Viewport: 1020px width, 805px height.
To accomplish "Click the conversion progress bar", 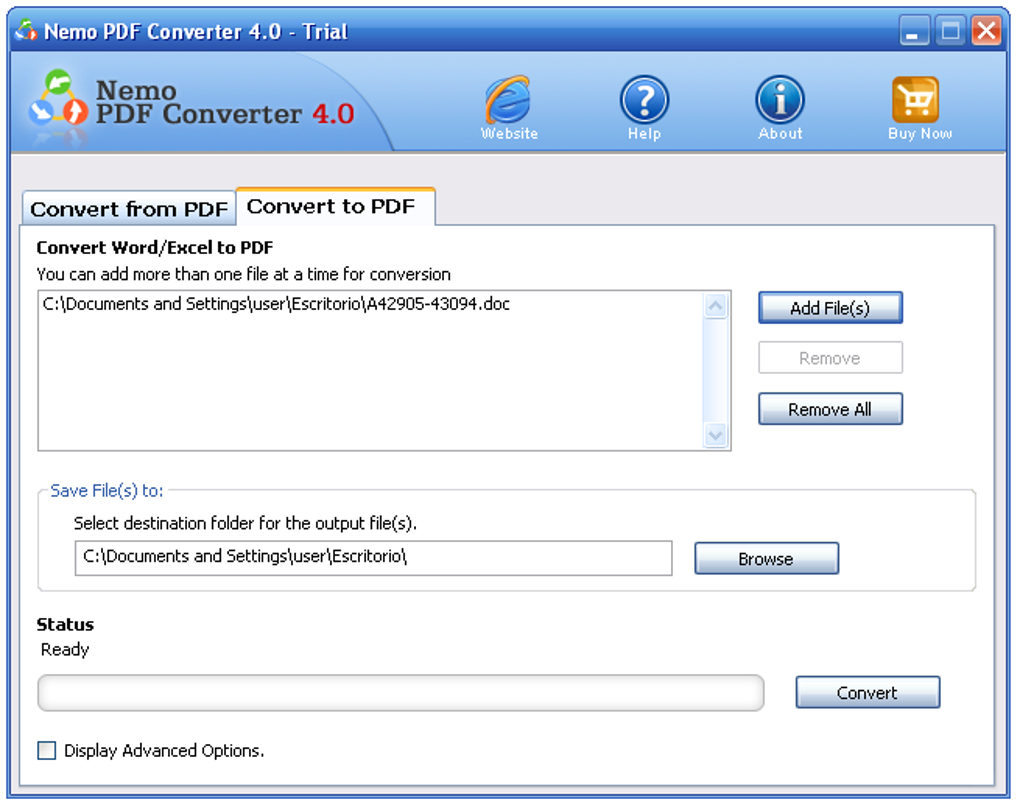I will (401, 693).
